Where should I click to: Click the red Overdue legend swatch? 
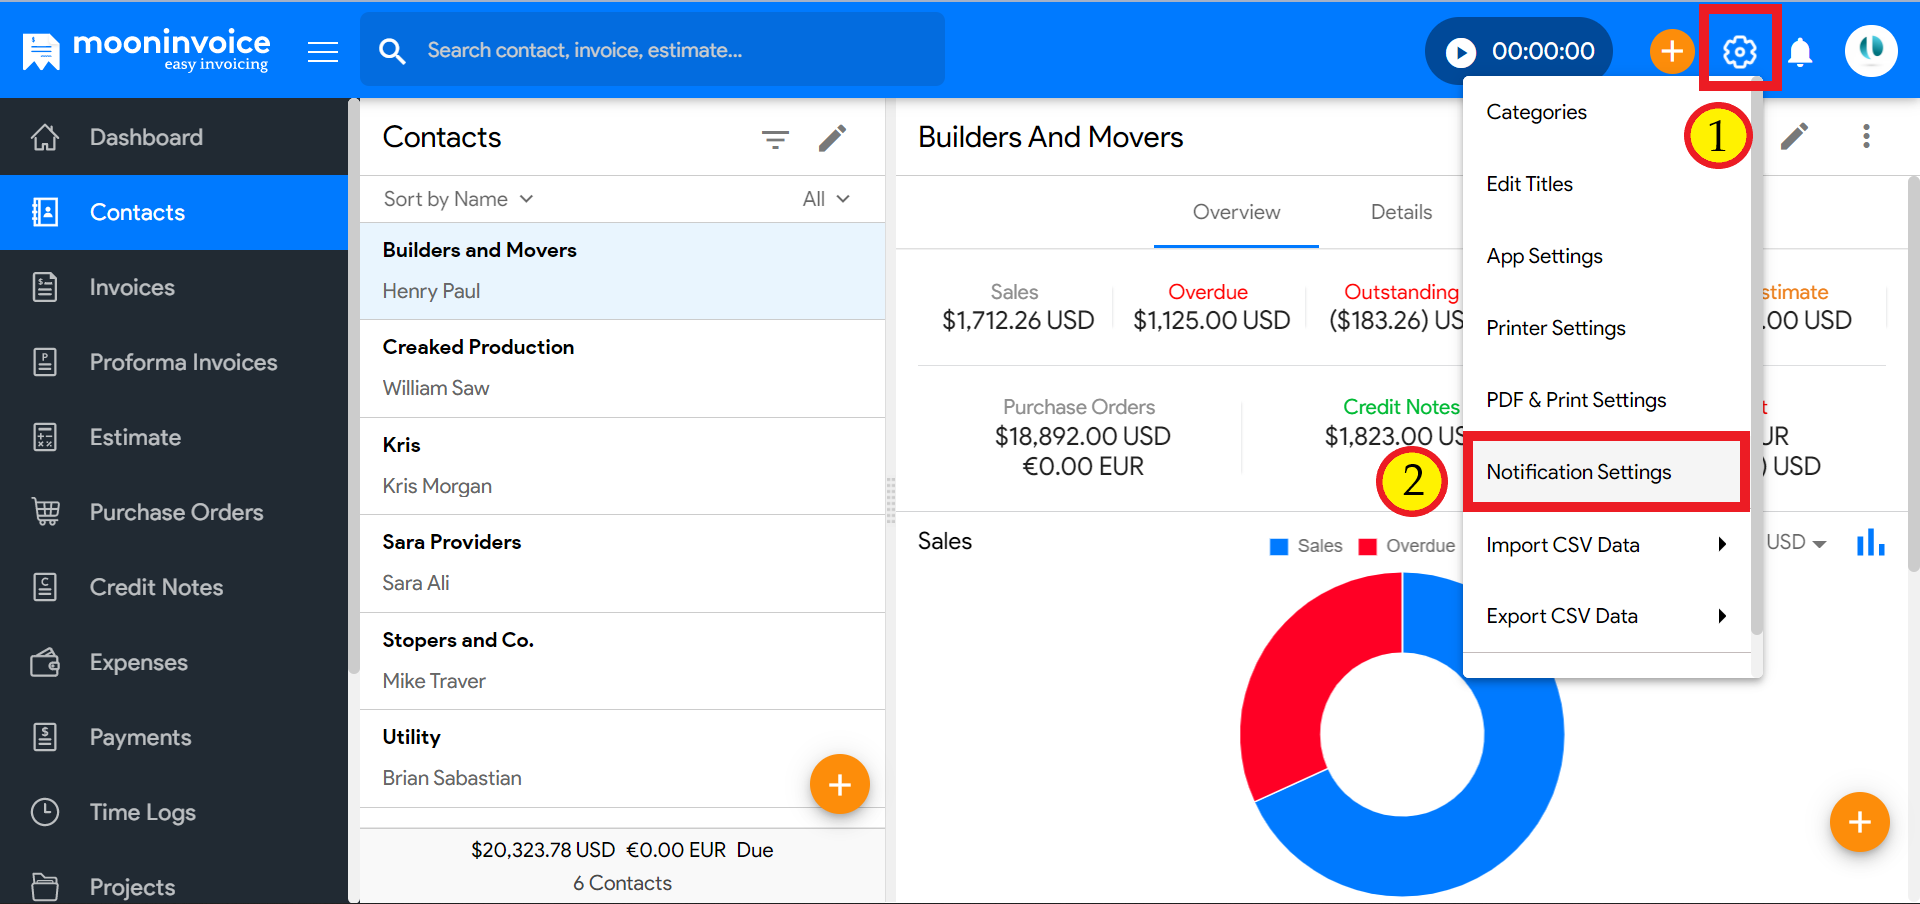pos(1367,546)
